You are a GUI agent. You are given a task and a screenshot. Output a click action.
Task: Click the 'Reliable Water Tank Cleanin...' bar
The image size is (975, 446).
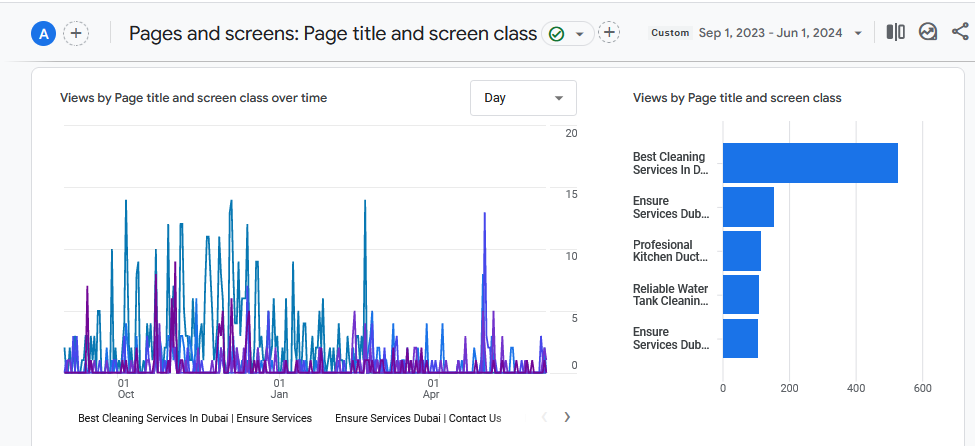[x=740, y=295]
